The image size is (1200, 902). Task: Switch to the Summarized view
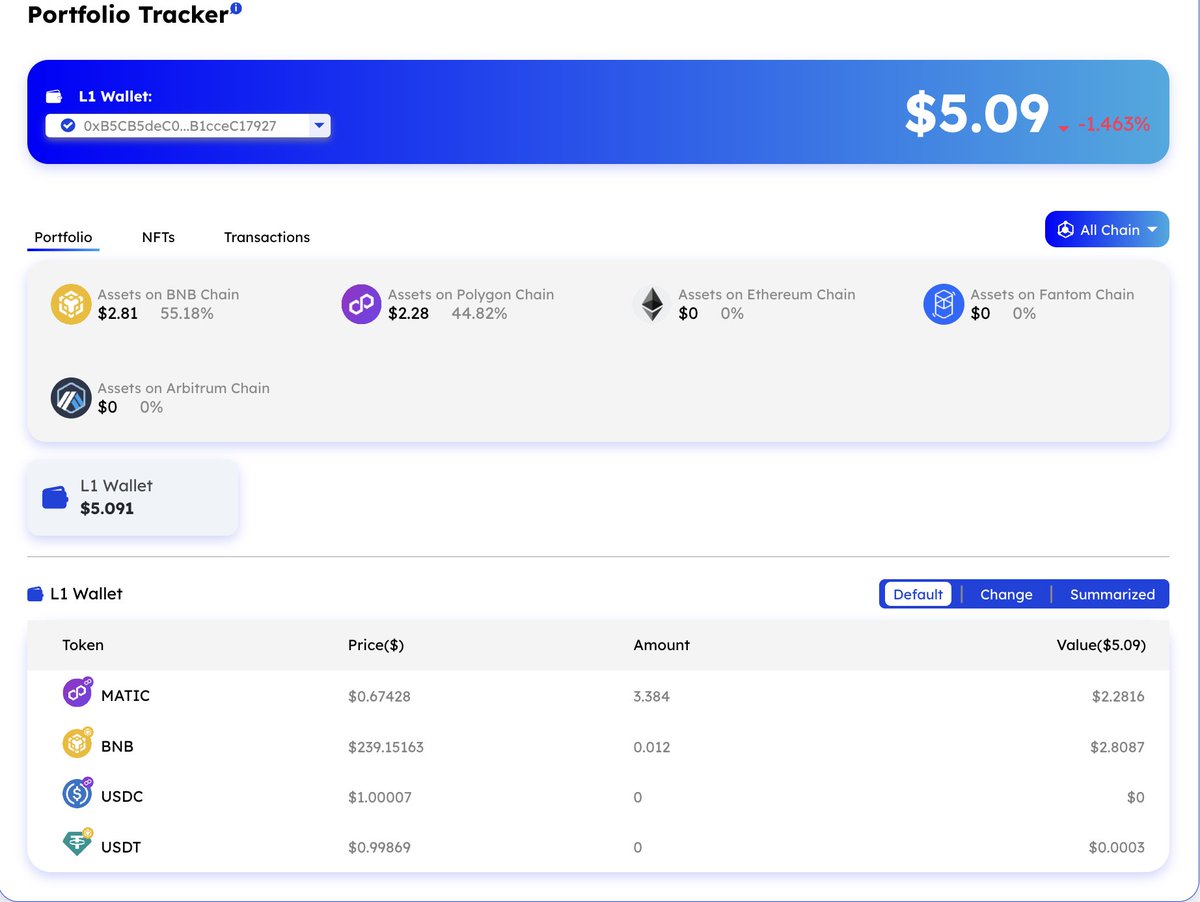(x=1112, y=594)
